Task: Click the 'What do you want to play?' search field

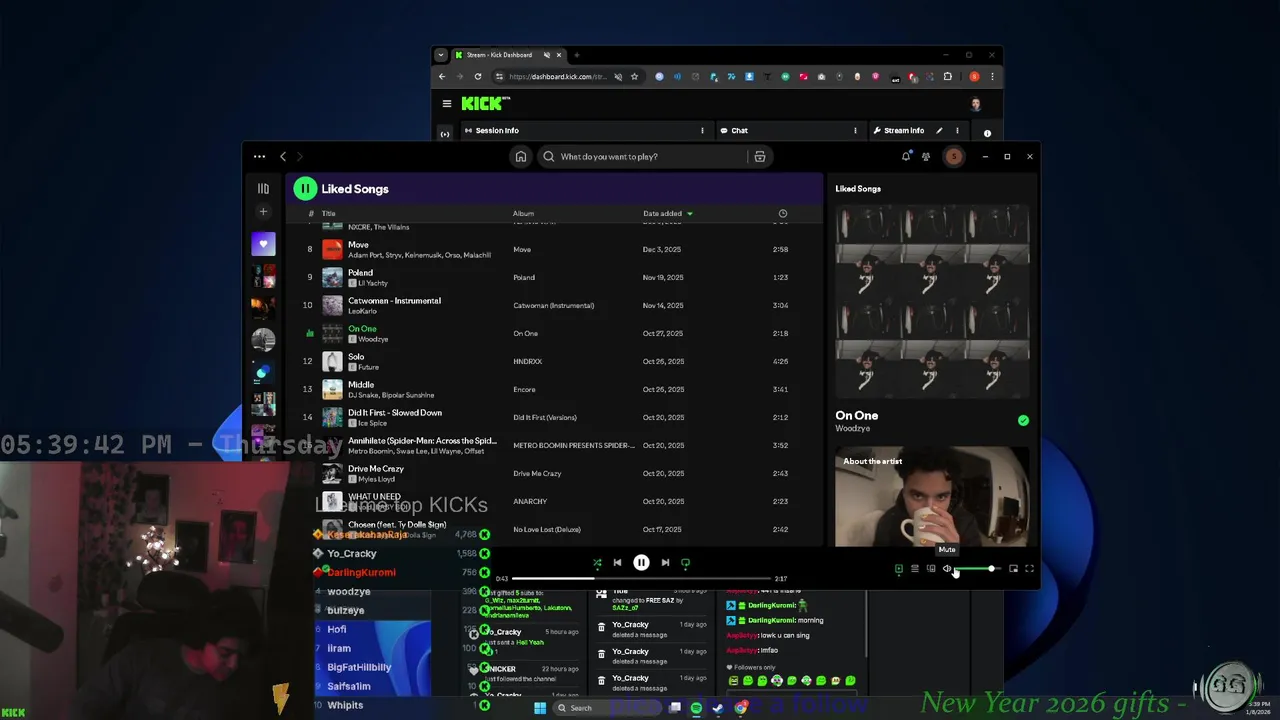Action: point(640,157)
